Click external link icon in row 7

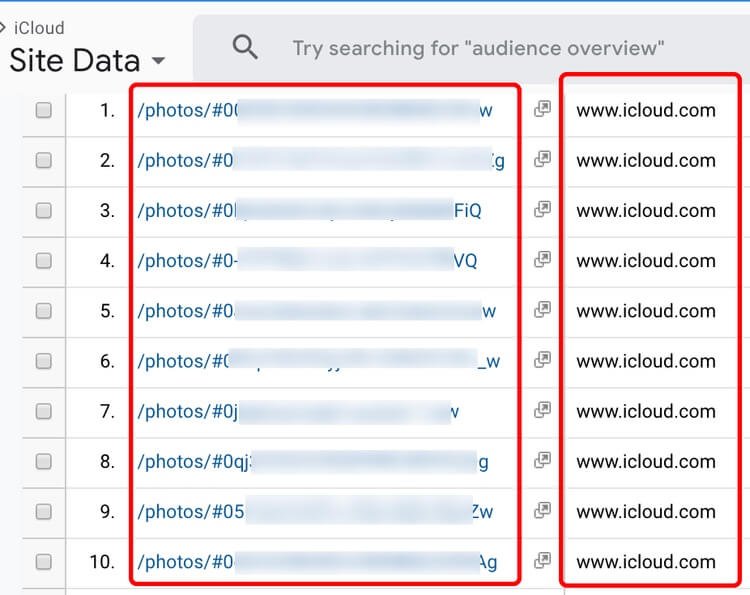pyautogui.click(x=542, y=410)
